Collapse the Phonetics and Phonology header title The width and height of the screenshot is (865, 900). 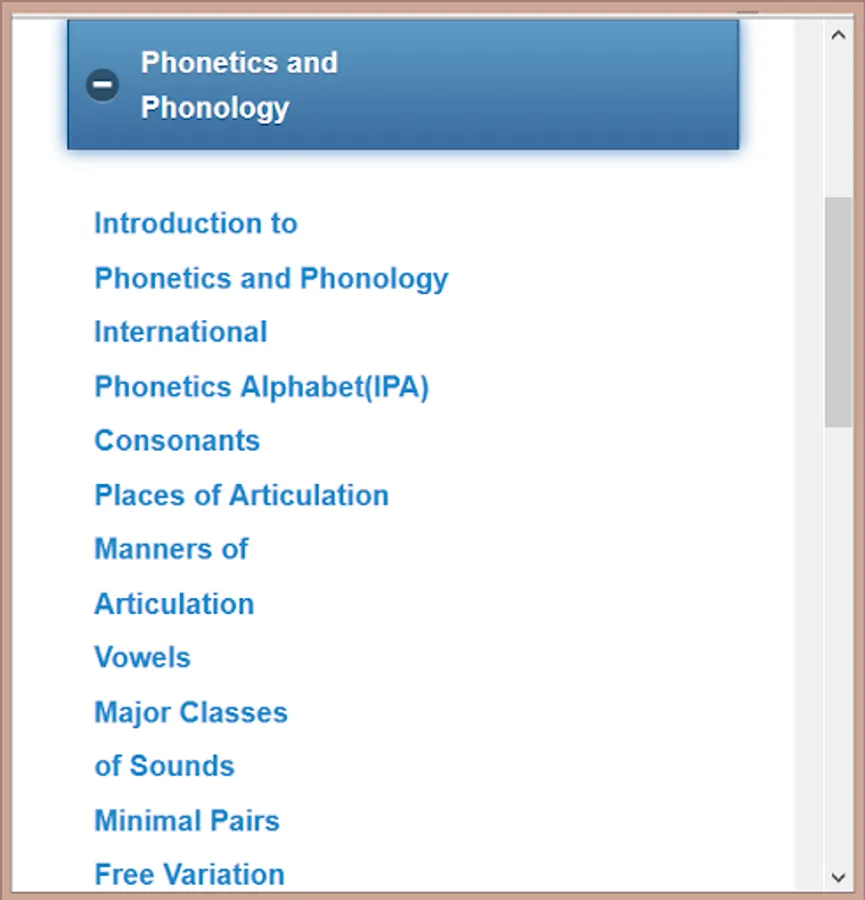239,85
